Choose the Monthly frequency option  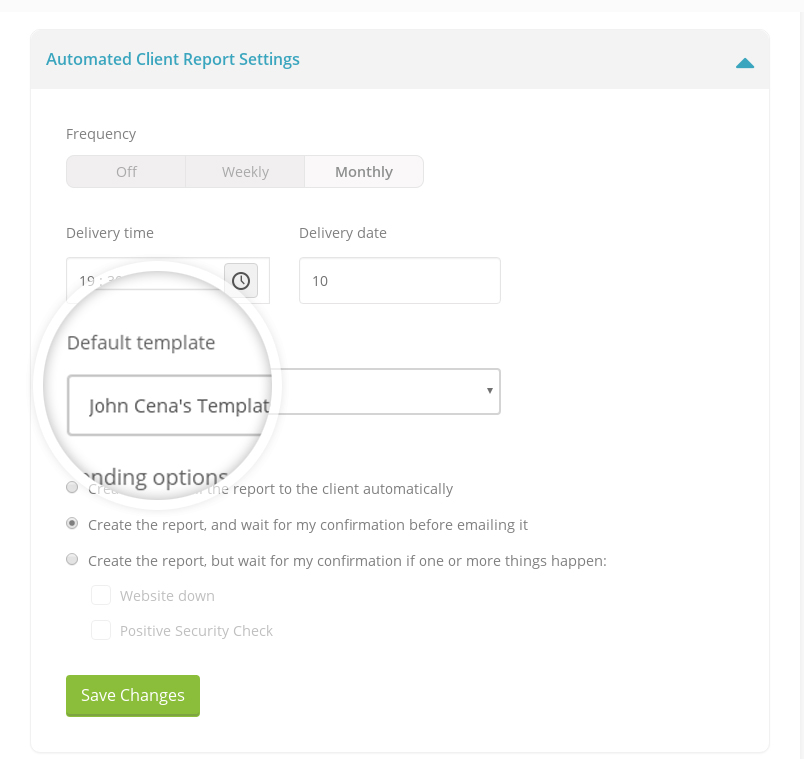pos(364,172)
